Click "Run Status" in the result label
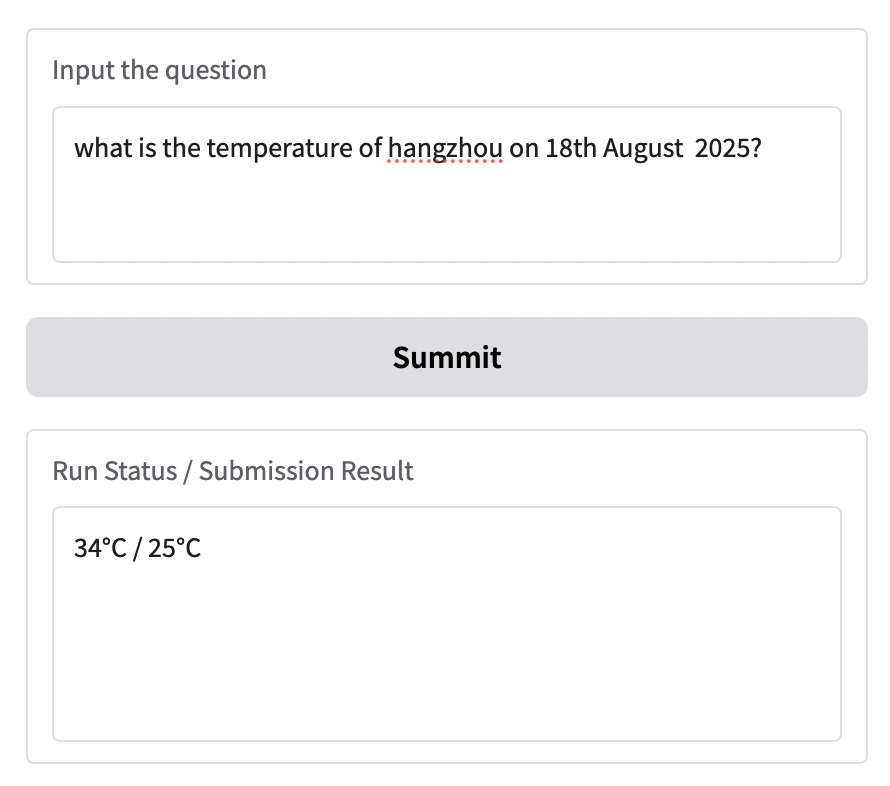The image size is (890, 786). [x=112, y=471]
